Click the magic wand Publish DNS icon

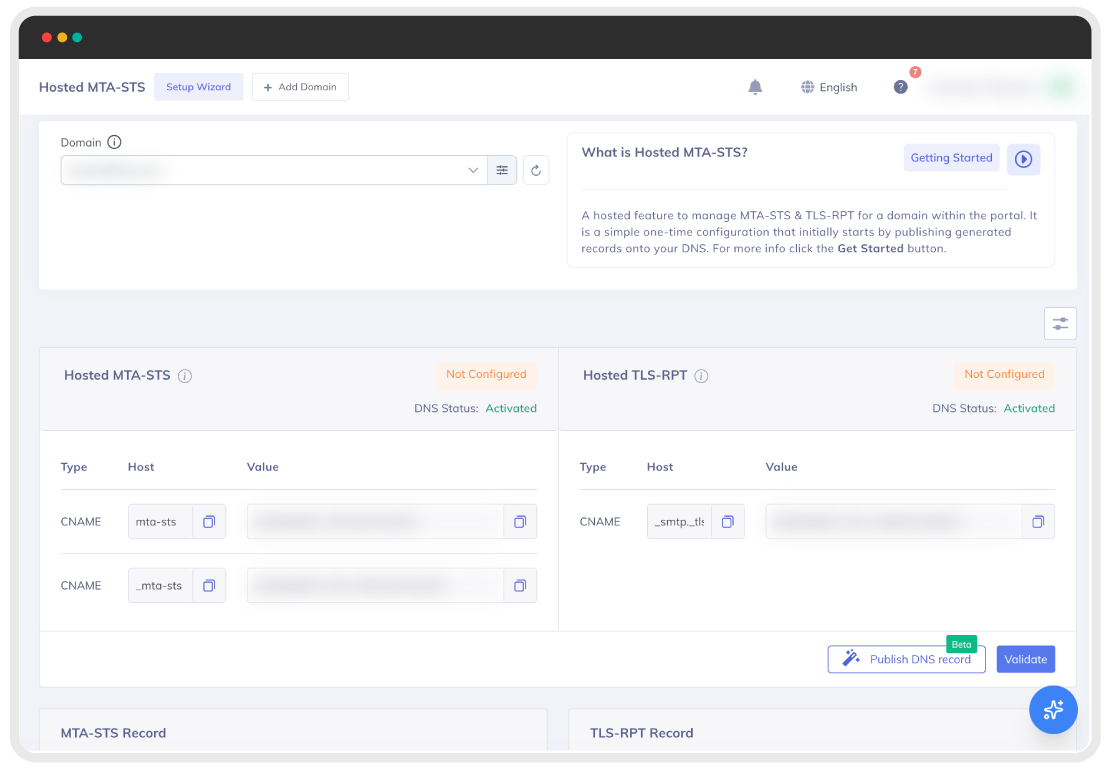click(851, 658)
